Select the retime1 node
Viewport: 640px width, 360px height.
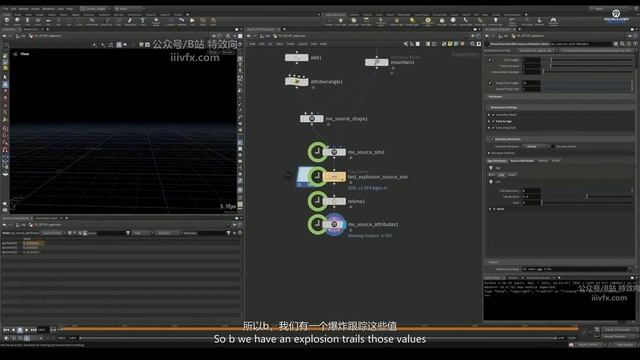(334, 201)
